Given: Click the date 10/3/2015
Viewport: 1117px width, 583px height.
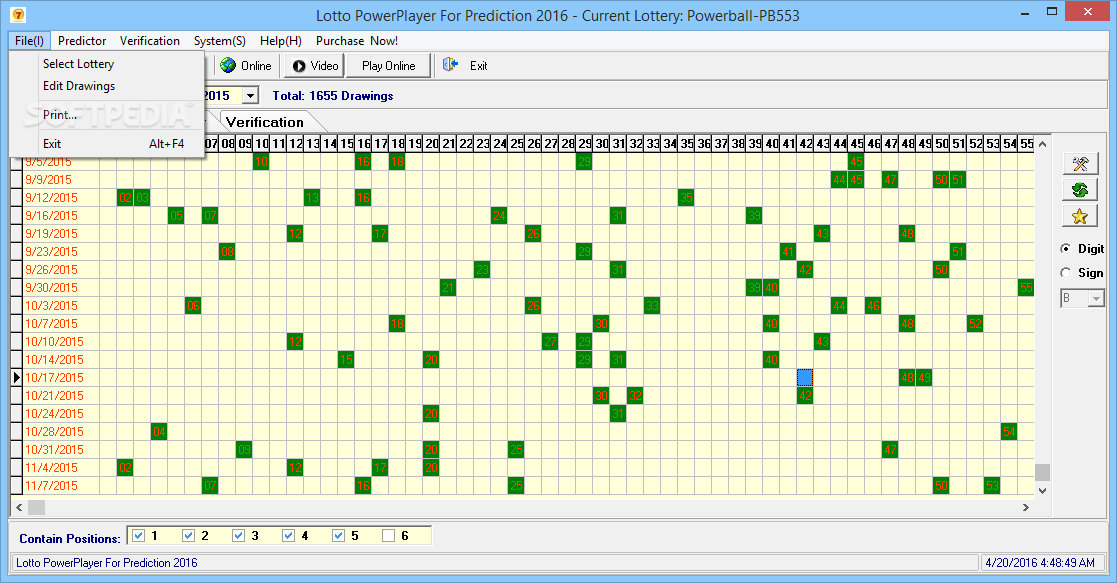Looking at the screenshot, I should (51, 305).
